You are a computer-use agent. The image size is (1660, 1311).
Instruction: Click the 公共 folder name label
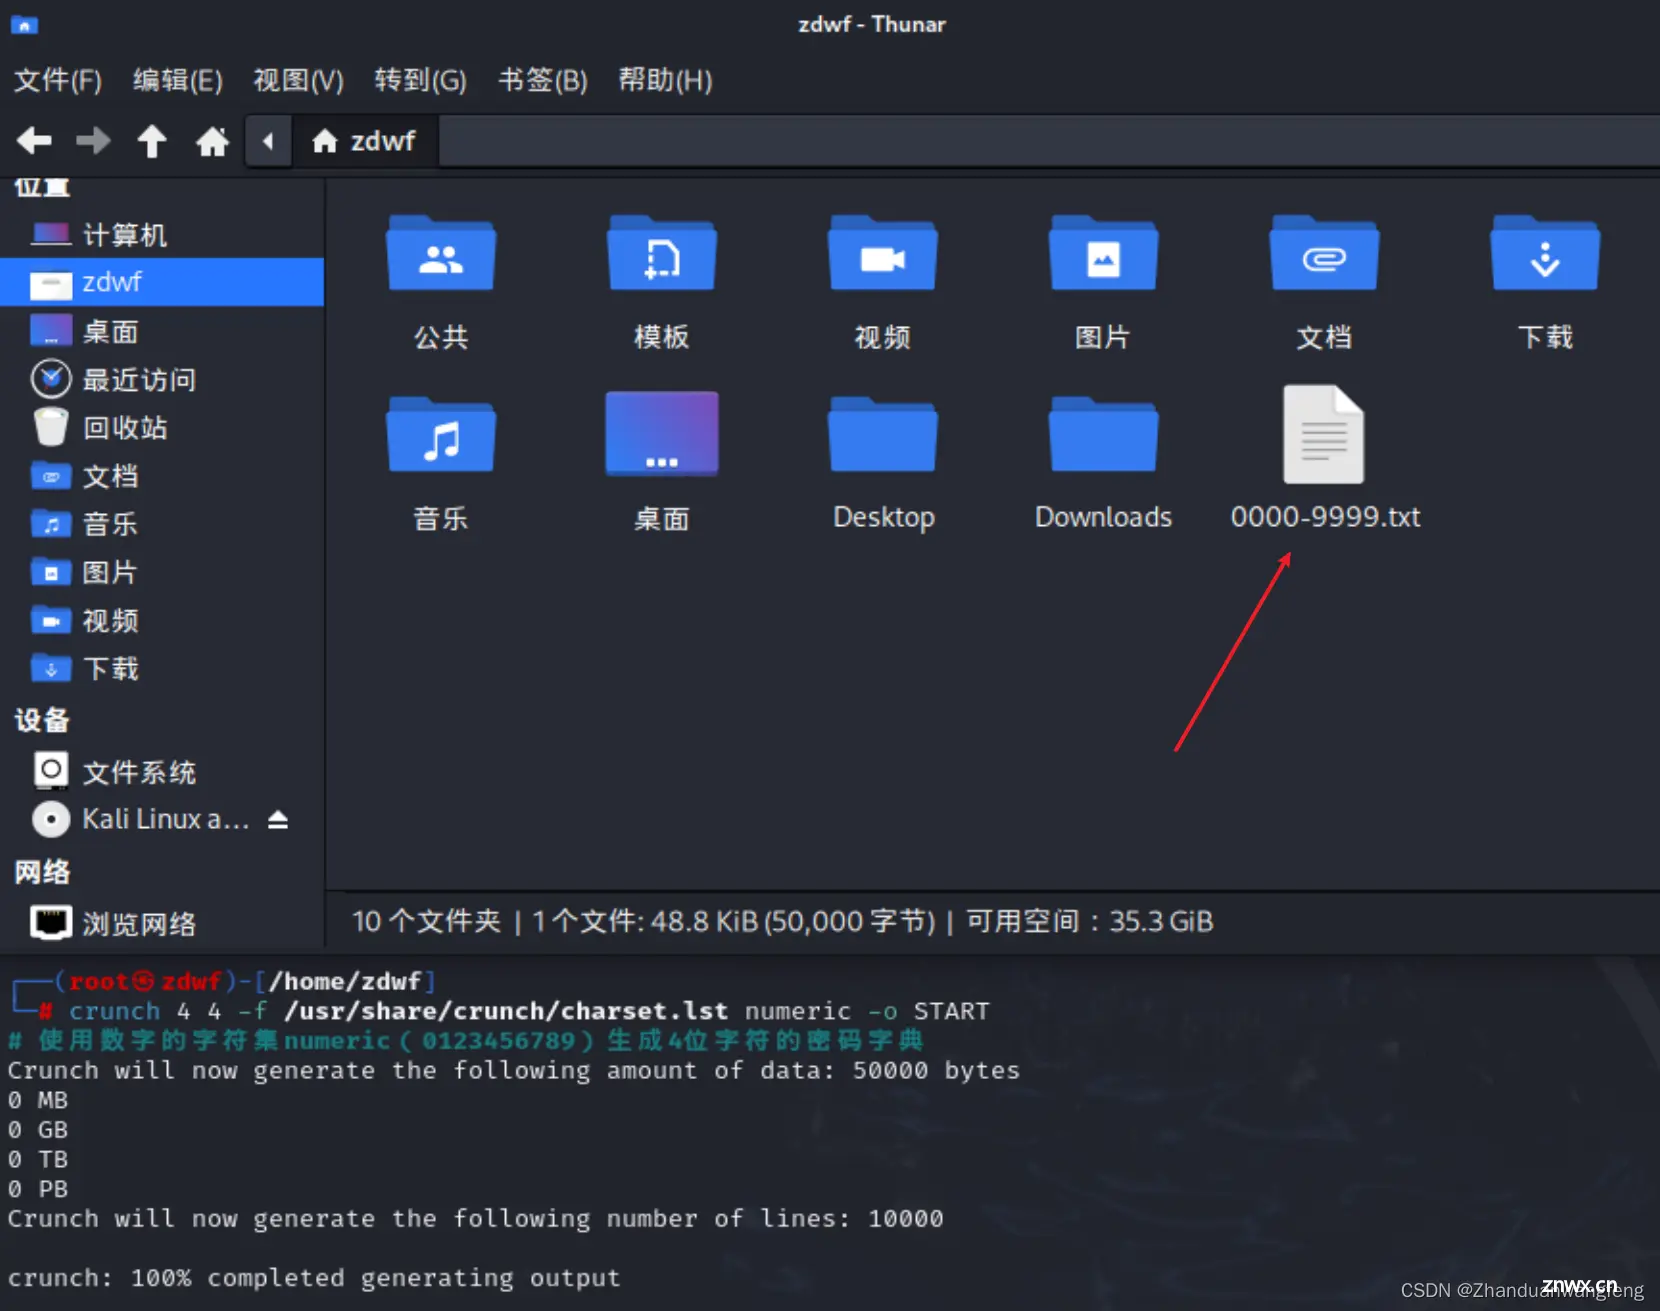point(441,337)
